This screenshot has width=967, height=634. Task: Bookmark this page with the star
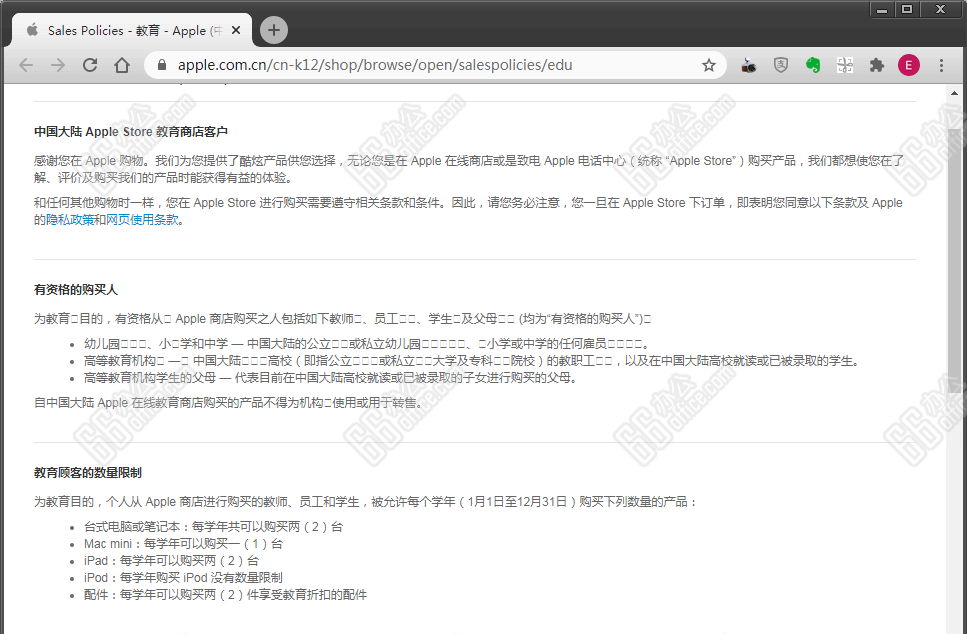709,65
